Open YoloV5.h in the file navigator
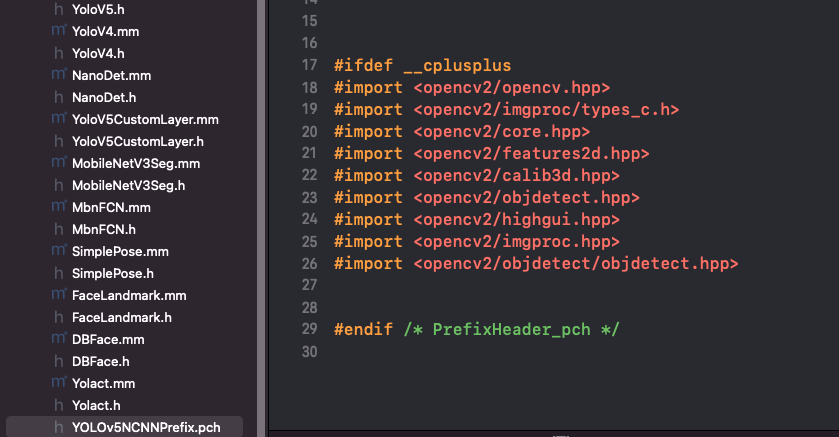The width and height of the screenshot is (839, 437). 98,9
